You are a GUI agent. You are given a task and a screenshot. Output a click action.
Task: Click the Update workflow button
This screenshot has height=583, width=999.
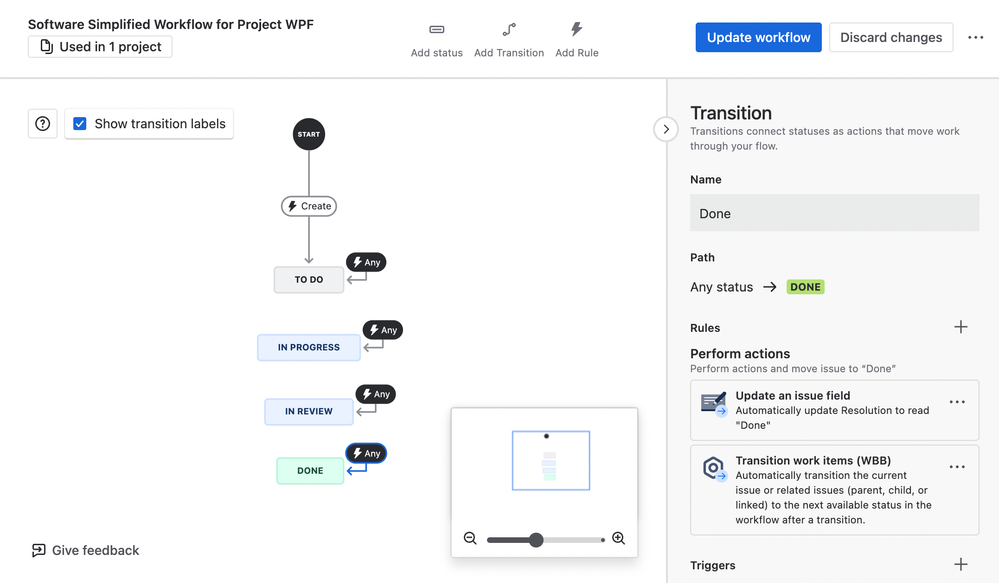click(x=758, y=36)
